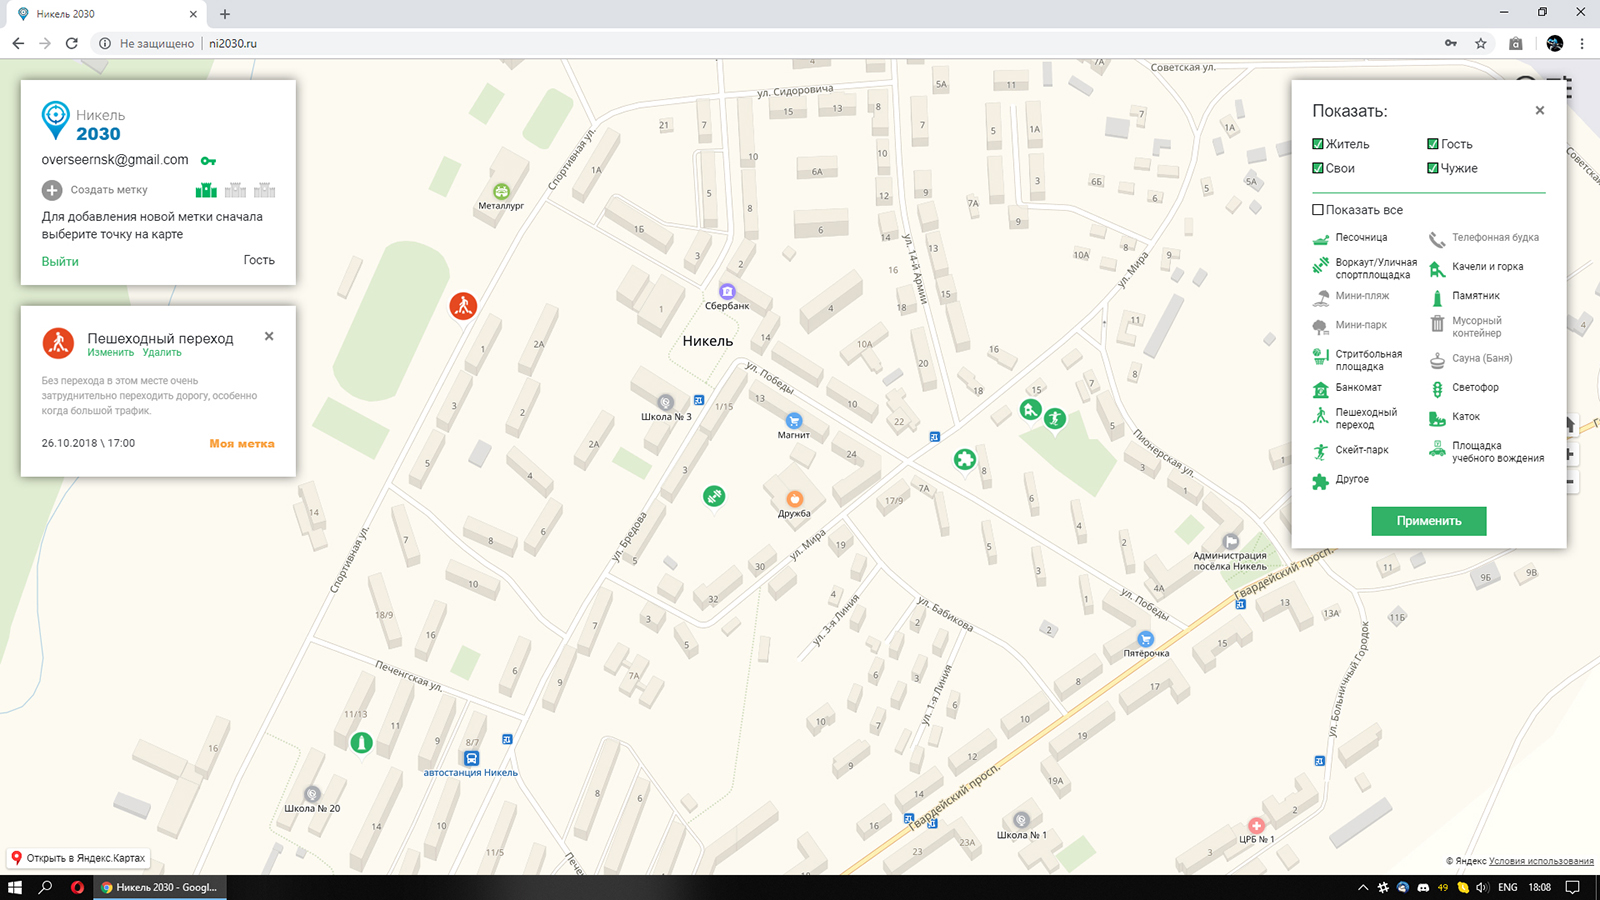The width and height of the screenshot is (1600, 900).
Task: Close the Показать filter panel
Action: click(1540, 111)
